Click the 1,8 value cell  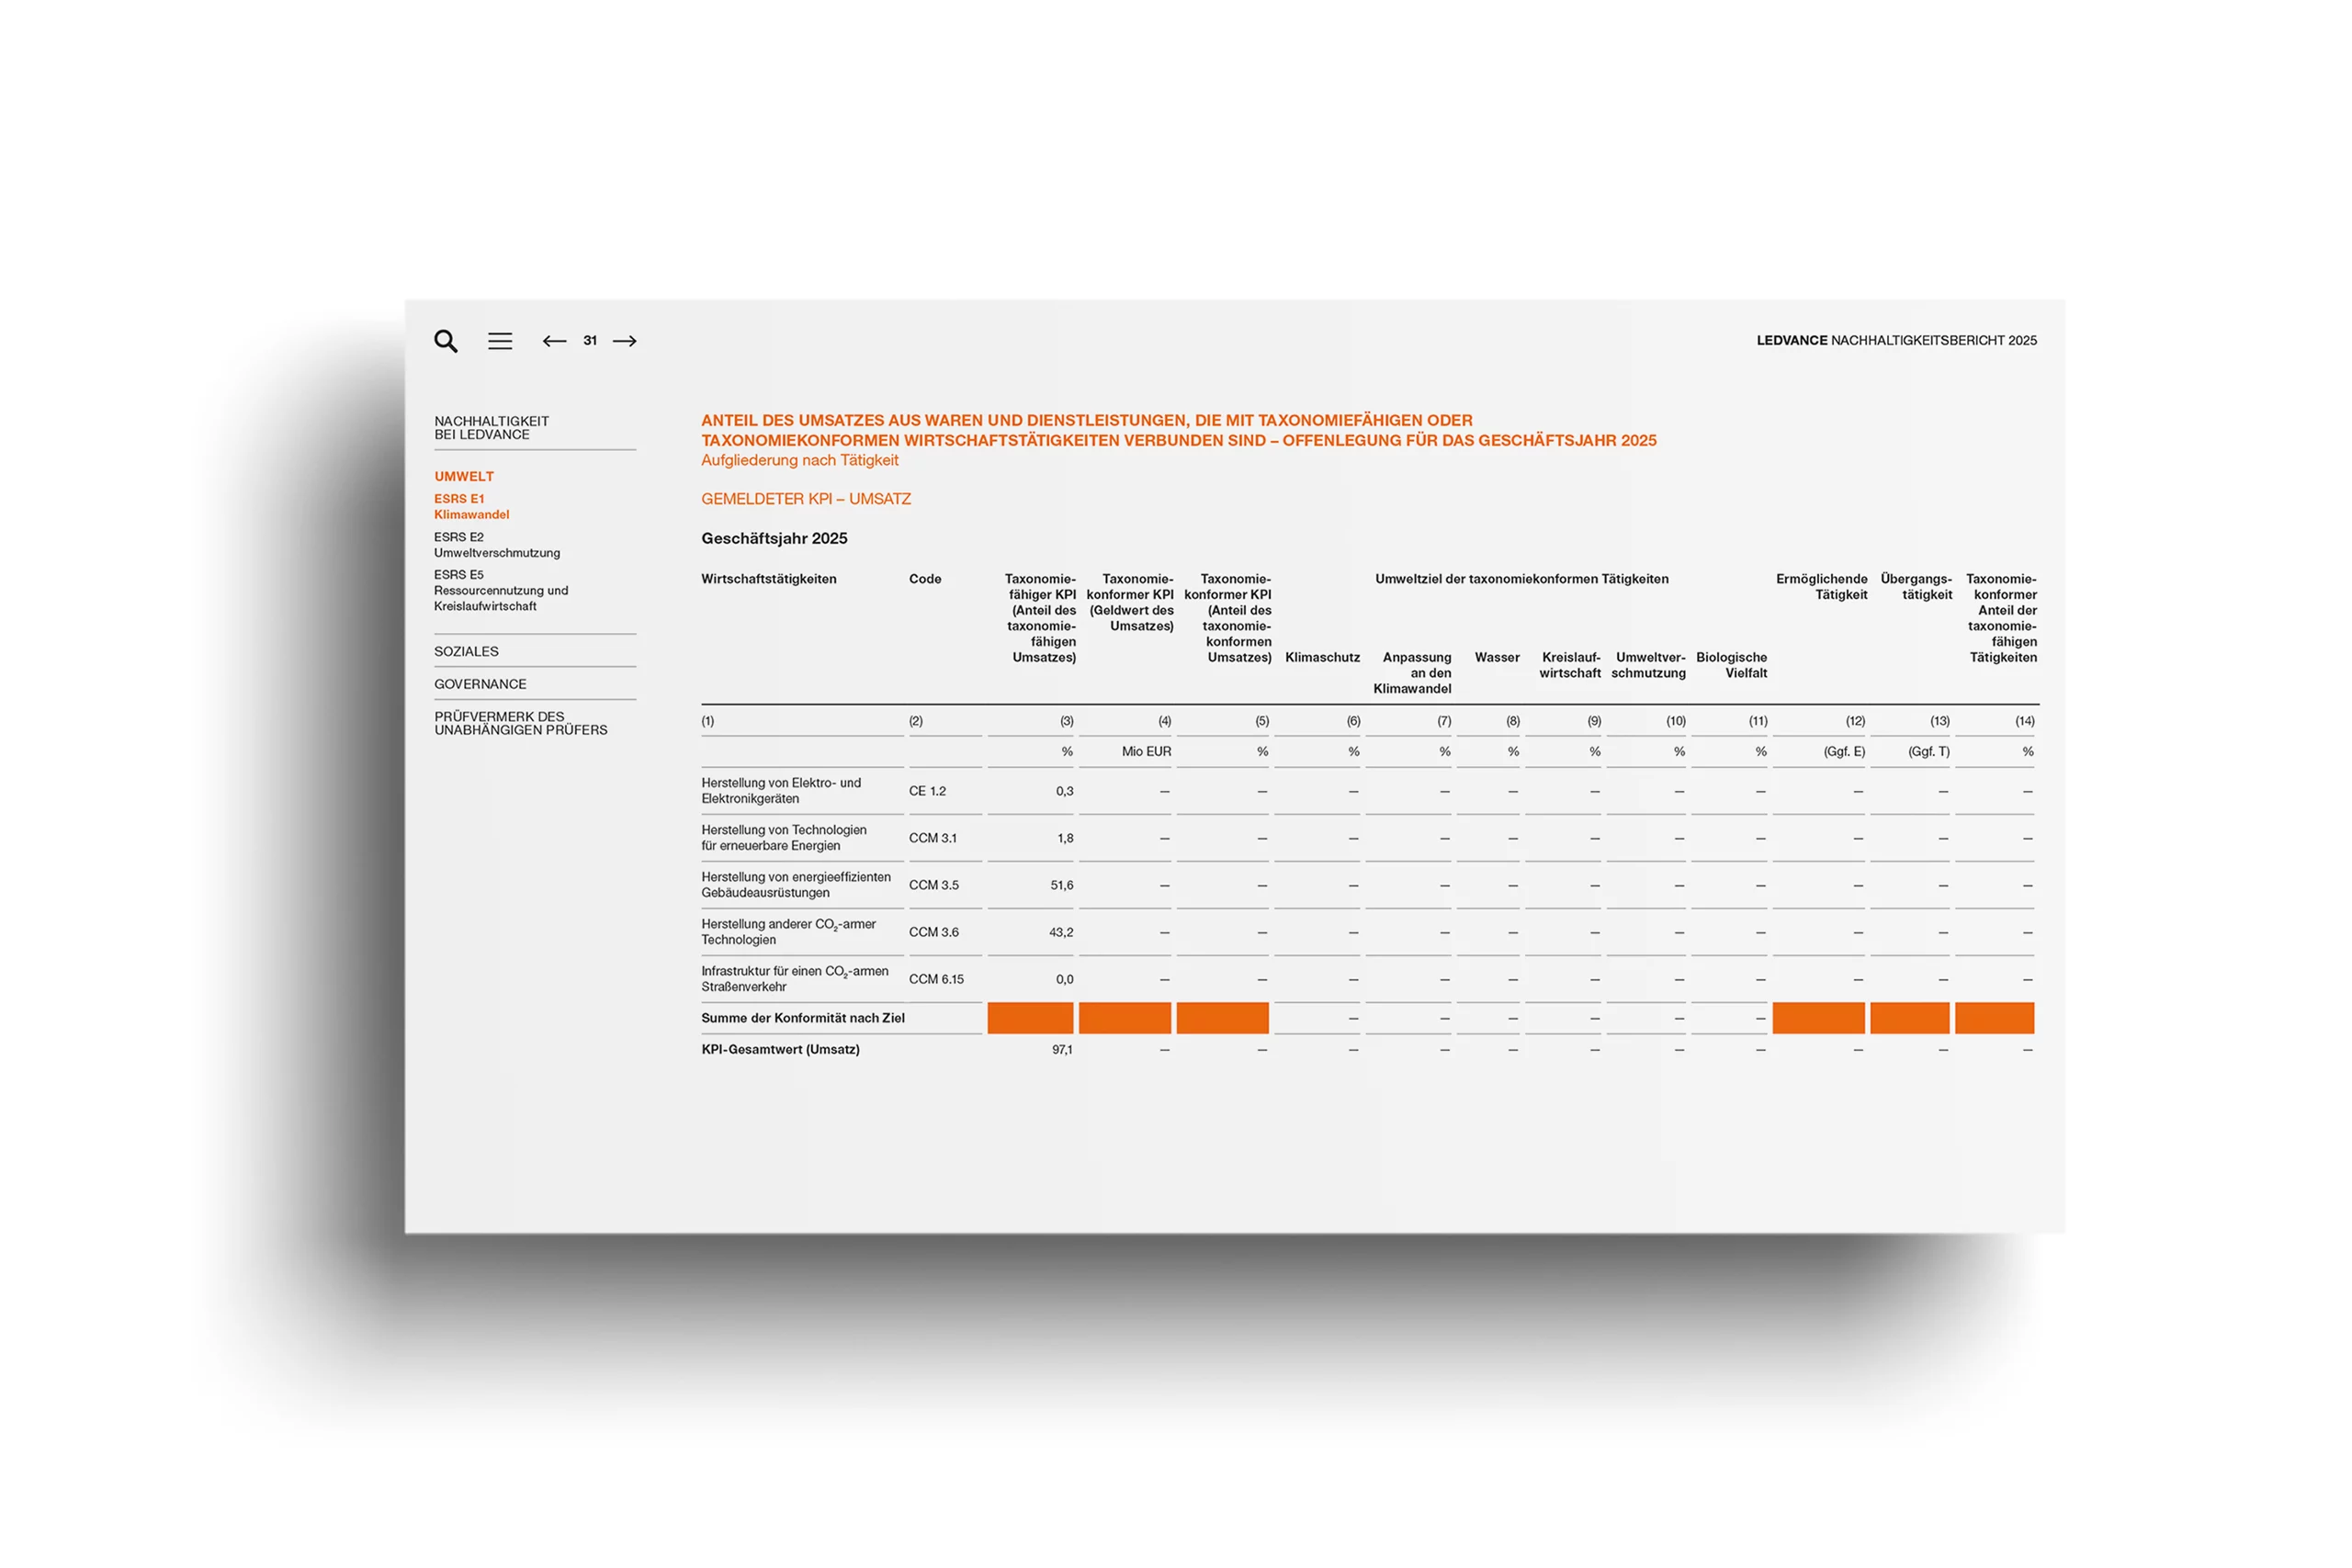[1065, 838]
